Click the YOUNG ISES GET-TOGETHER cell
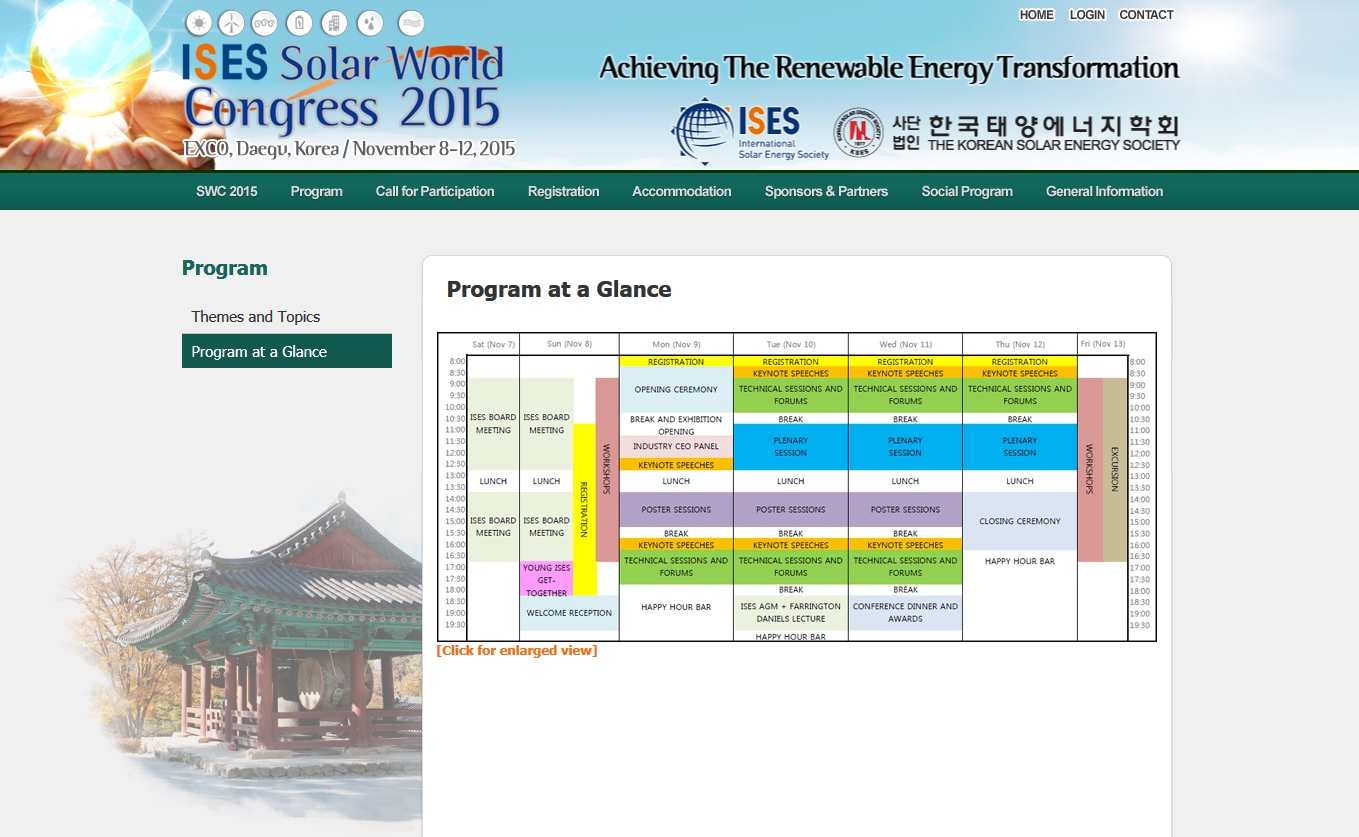The height and width of the screenshot is (837, 1359). click(x=546, y=580)
